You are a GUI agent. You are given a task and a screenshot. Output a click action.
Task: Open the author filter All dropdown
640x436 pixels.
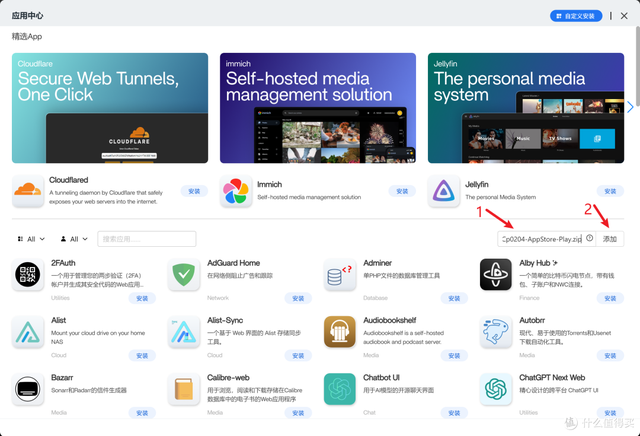coord(74,239)
